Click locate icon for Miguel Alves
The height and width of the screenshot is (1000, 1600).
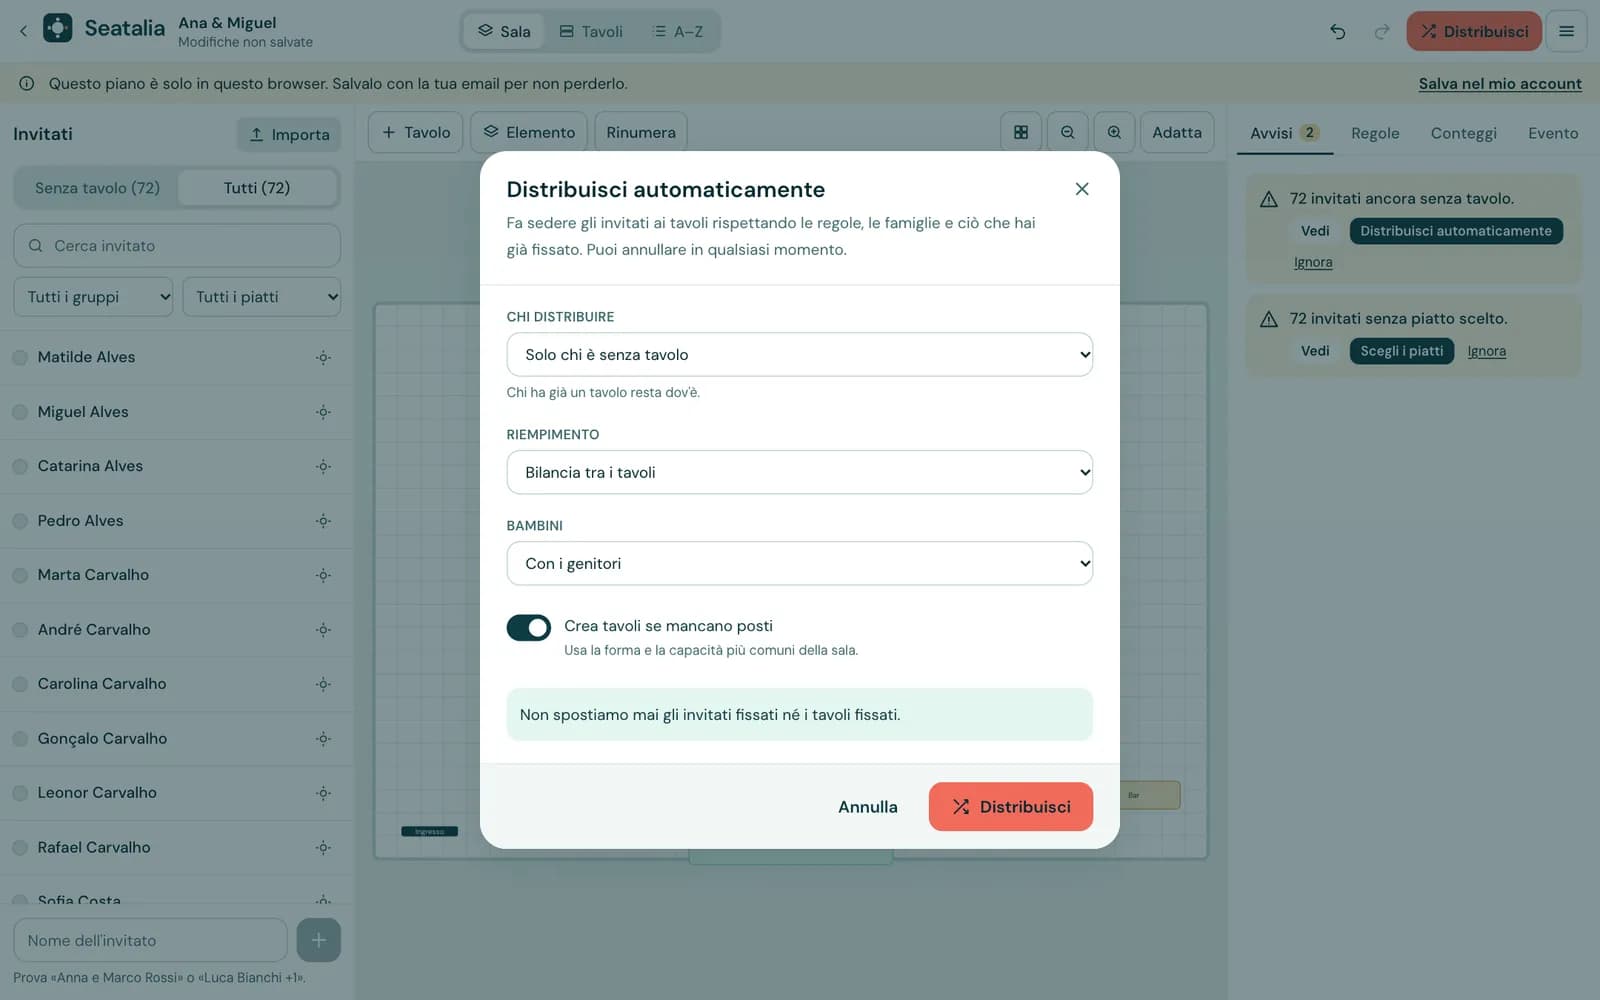point(323,412)
